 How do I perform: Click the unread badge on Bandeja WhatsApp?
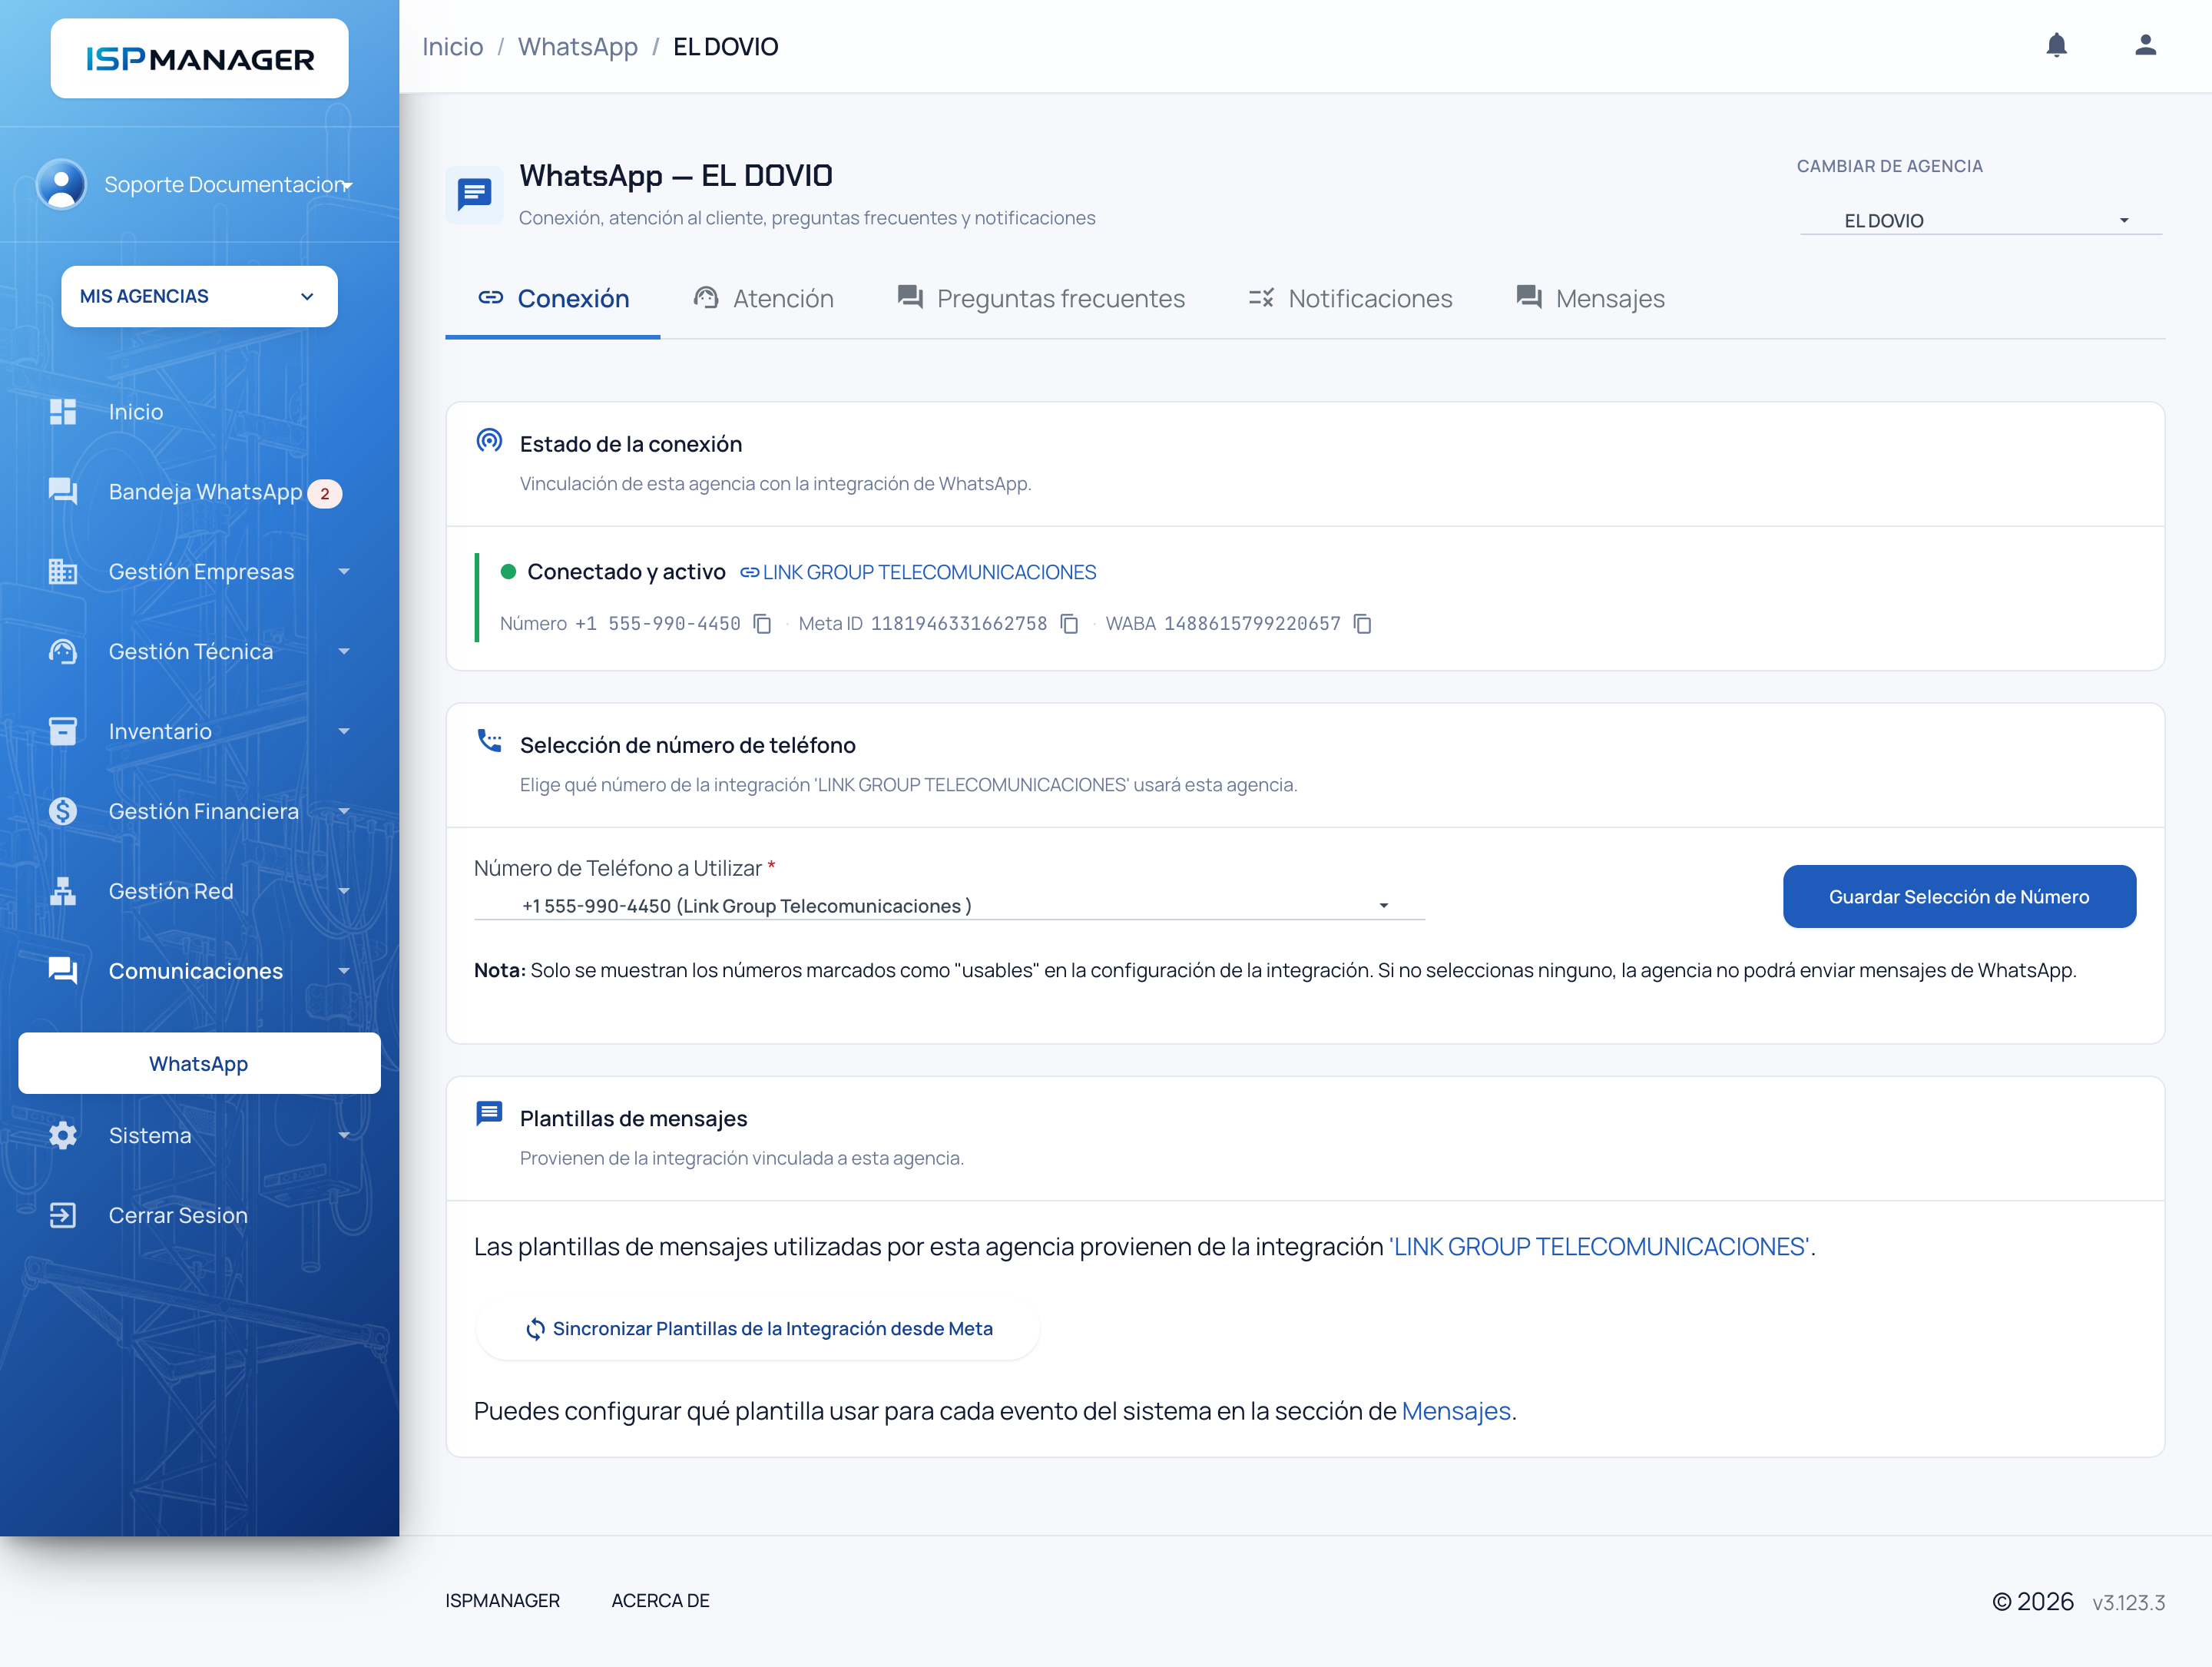coord(325,494)
